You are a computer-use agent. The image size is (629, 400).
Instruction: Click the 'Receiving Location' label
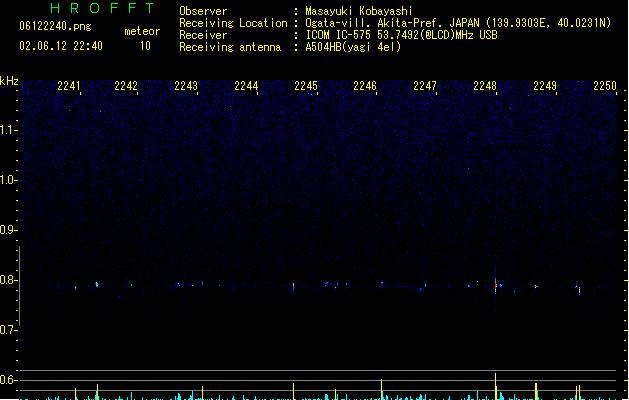233,23
